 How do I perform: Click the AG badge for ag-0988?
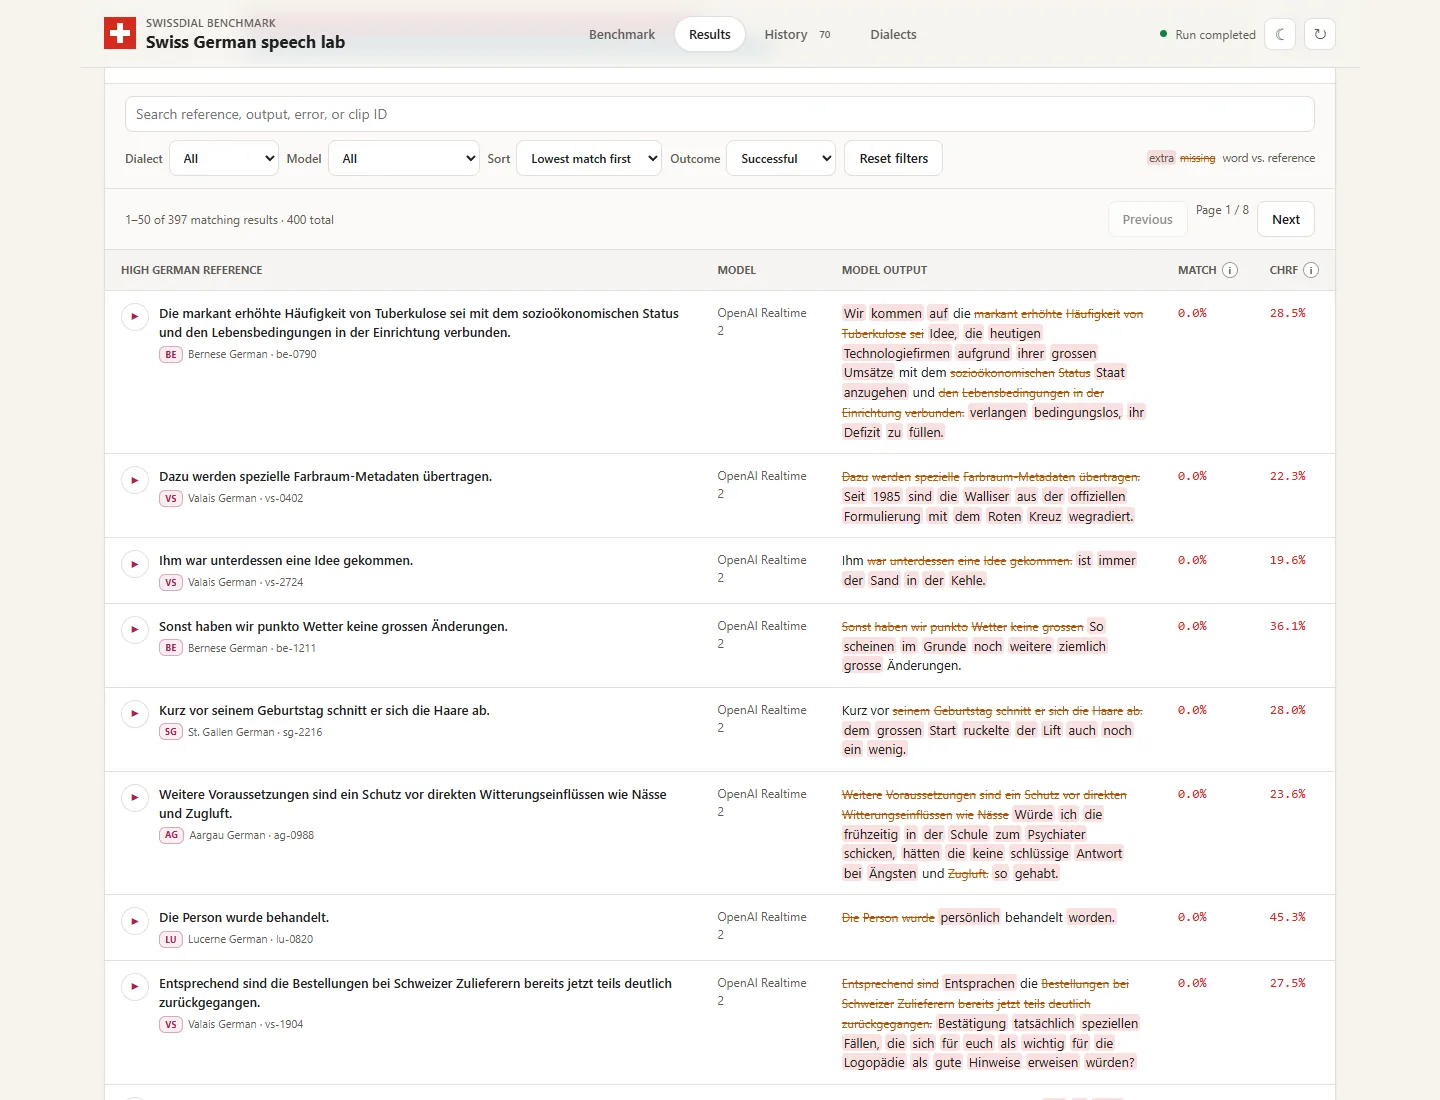tap(172, 835)
